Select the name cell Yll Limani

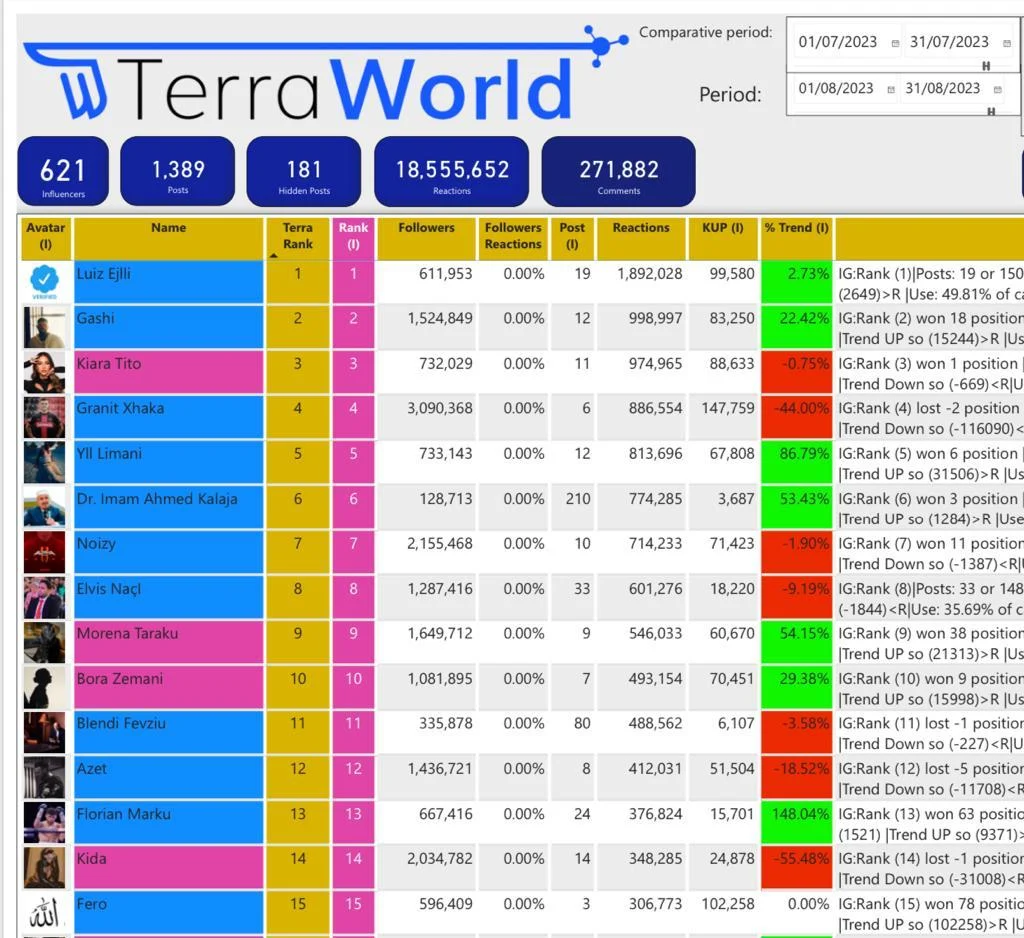pyautogui.click(x=168, y=462)
